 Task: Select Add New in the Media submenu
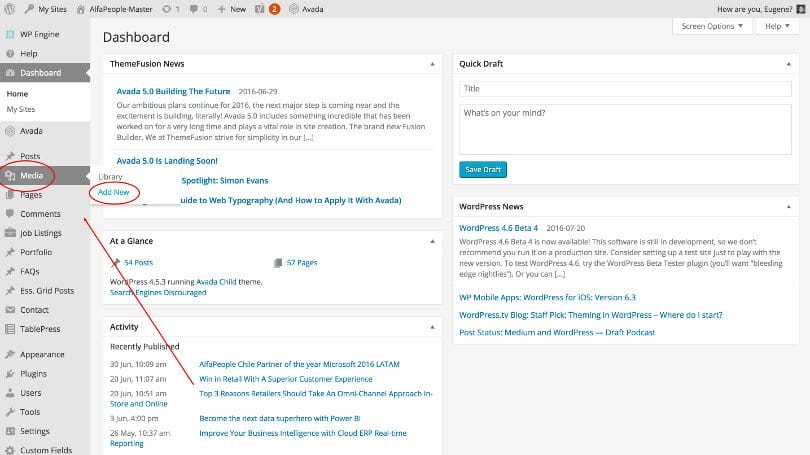[x=112, y=192]
